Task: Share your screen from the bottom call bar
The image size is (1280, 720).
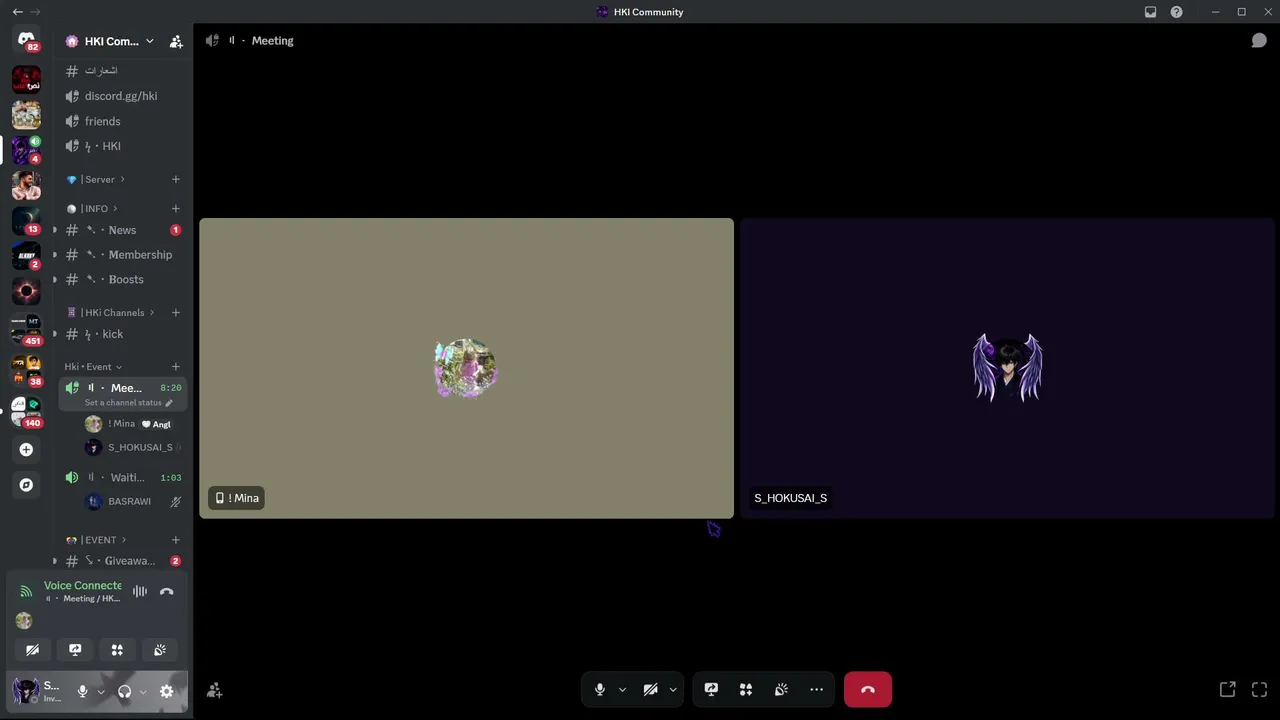Action: pos(711,689)
